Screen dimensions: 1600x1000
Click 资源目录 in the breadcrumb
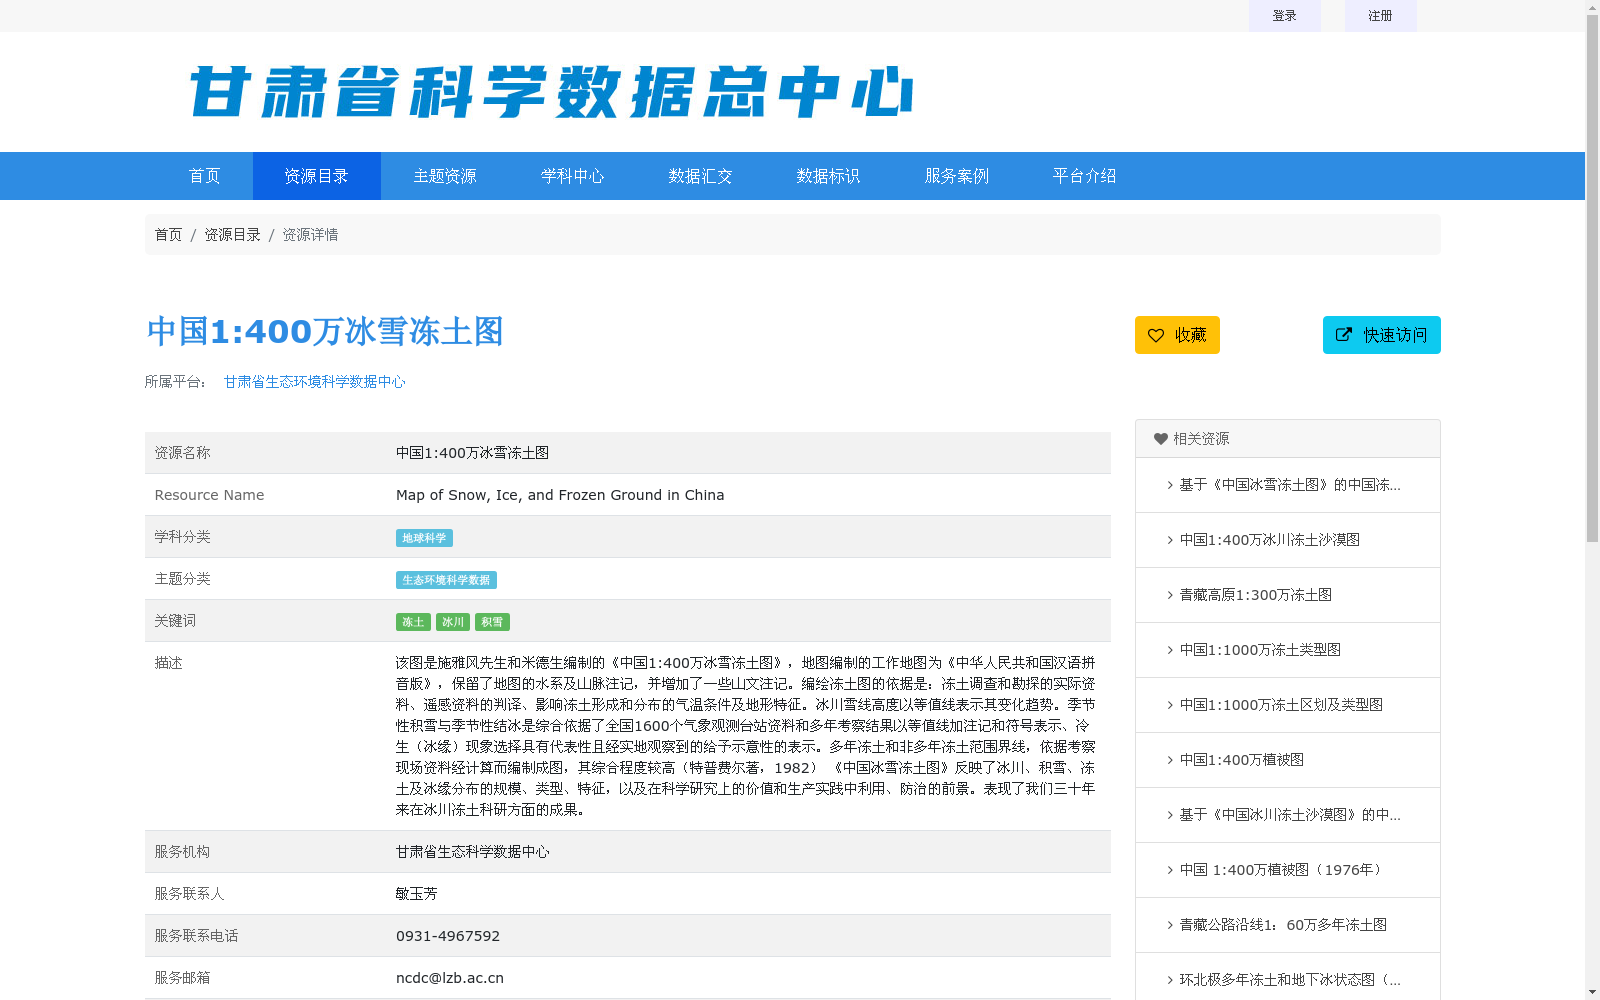(x=232, y=235)
